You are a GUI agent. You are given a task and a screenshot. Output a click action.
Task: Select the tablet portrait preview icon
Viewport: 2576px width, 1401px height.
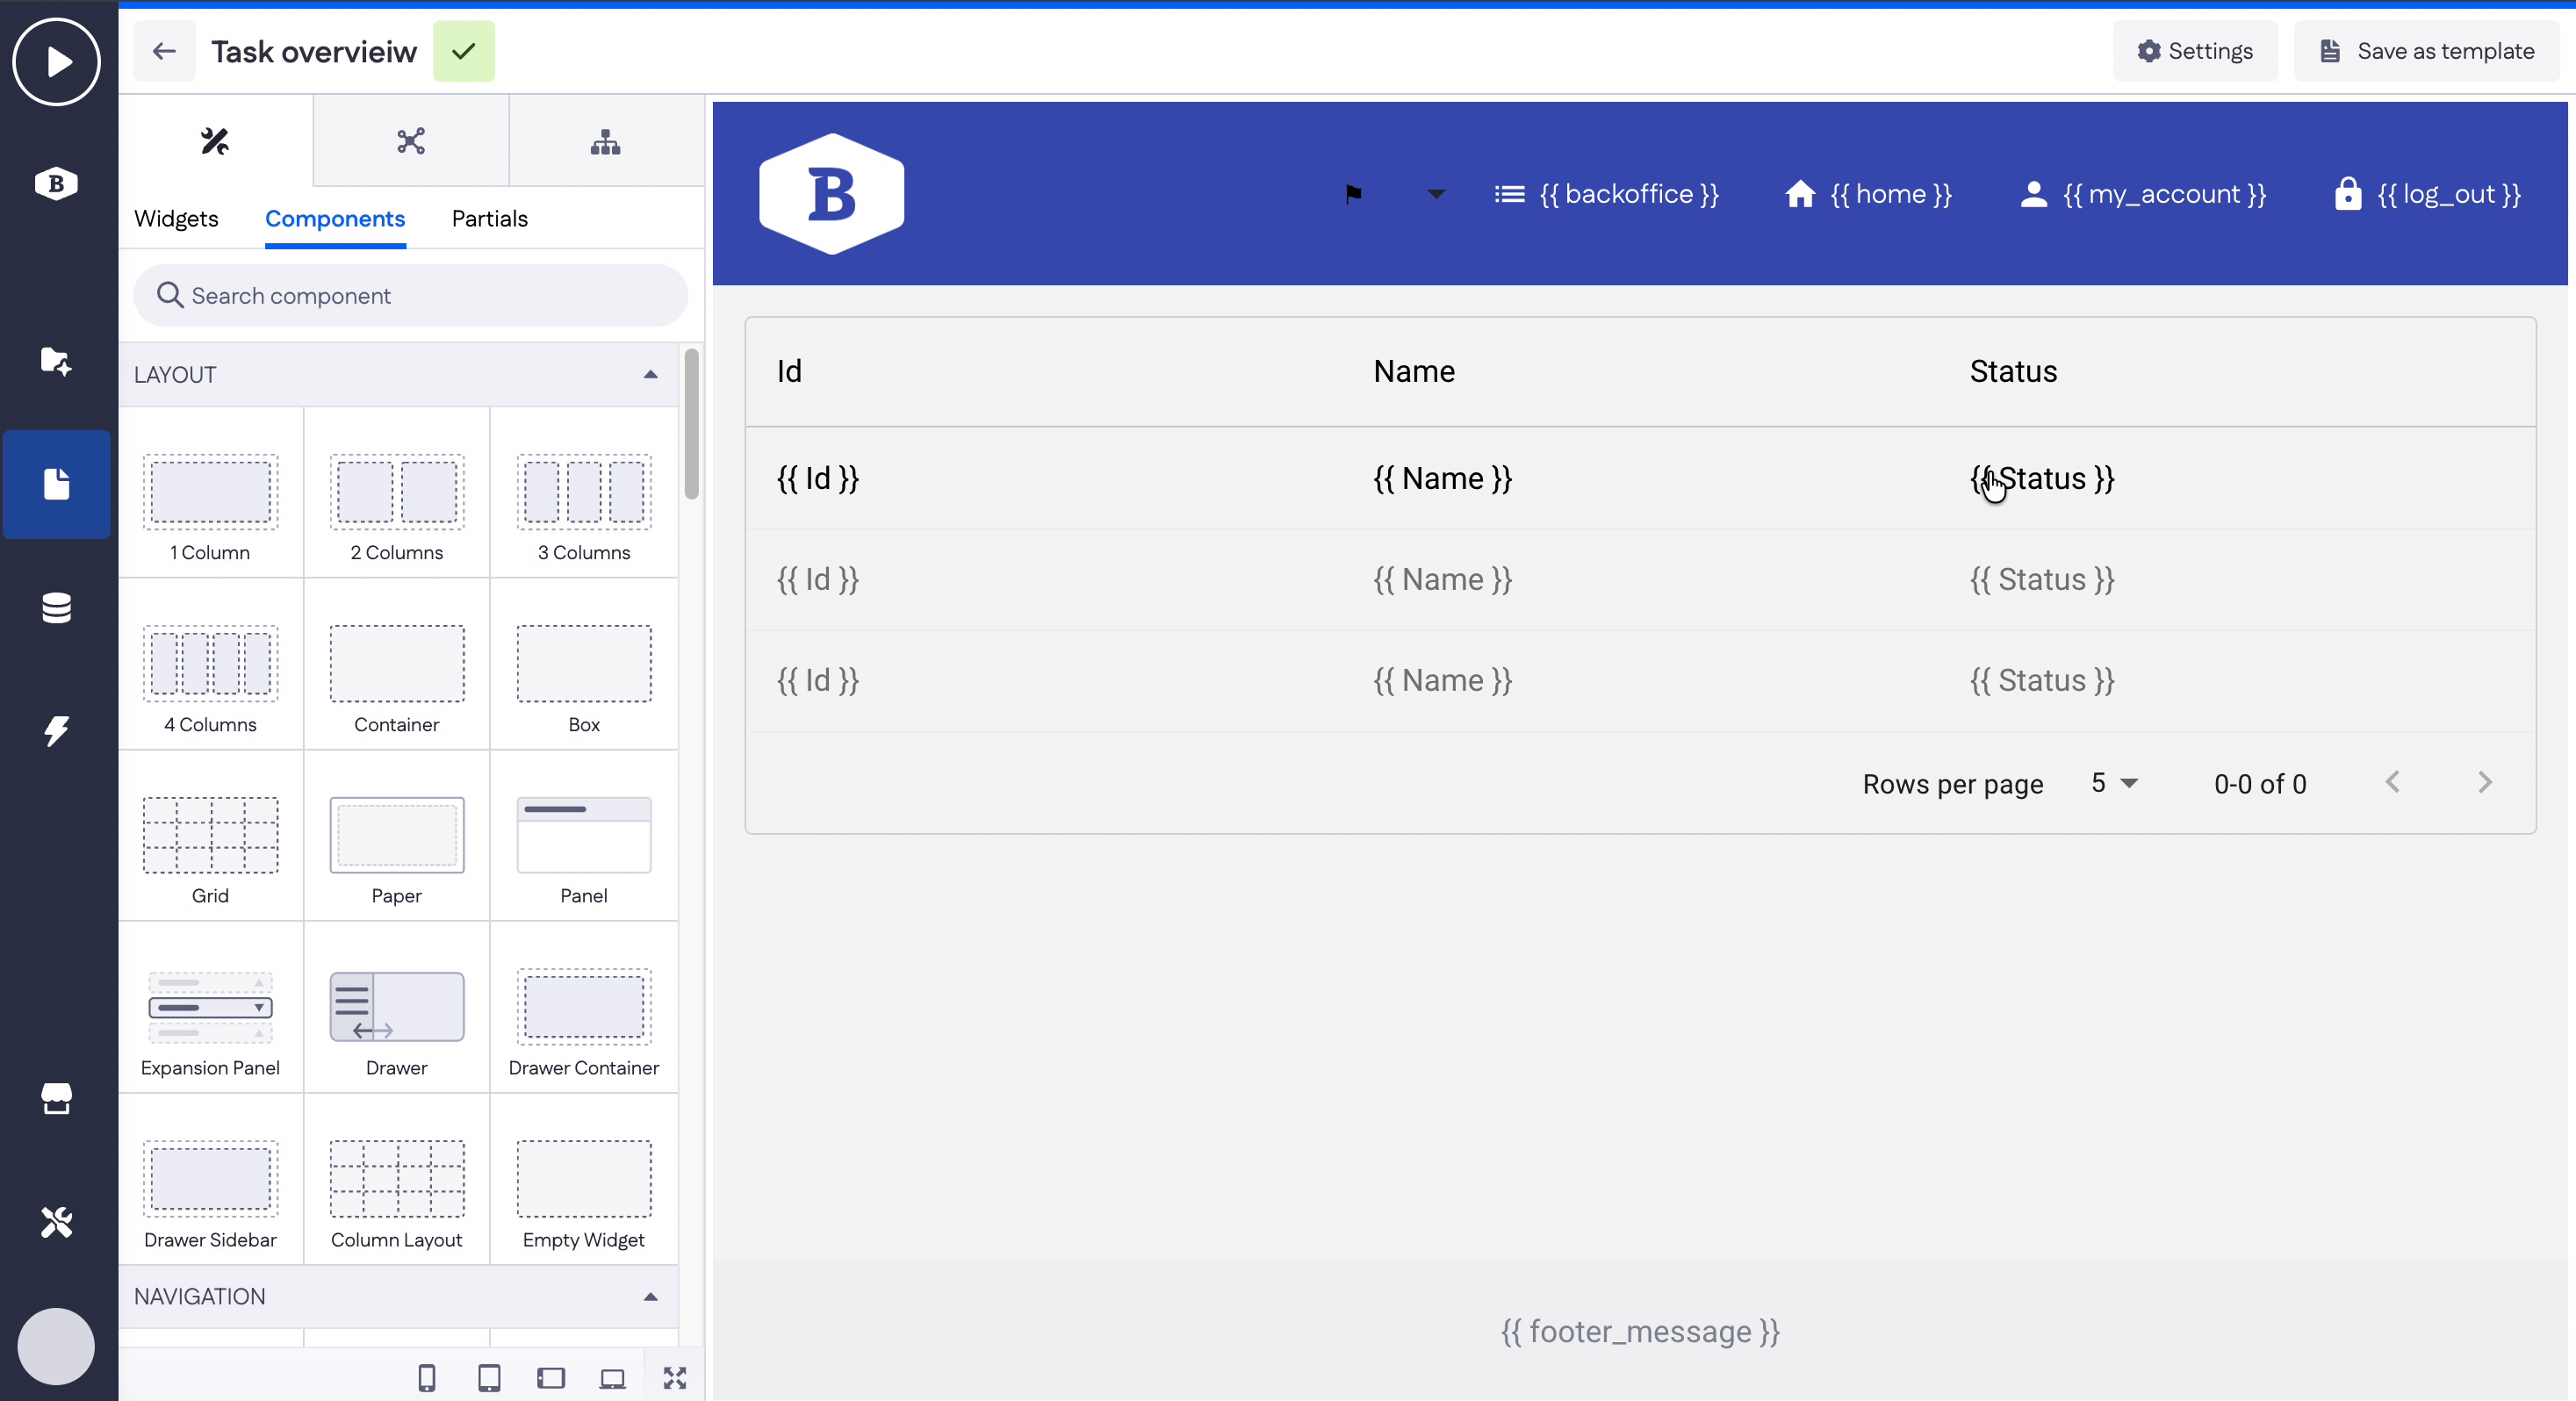(x=489, y=1377)
